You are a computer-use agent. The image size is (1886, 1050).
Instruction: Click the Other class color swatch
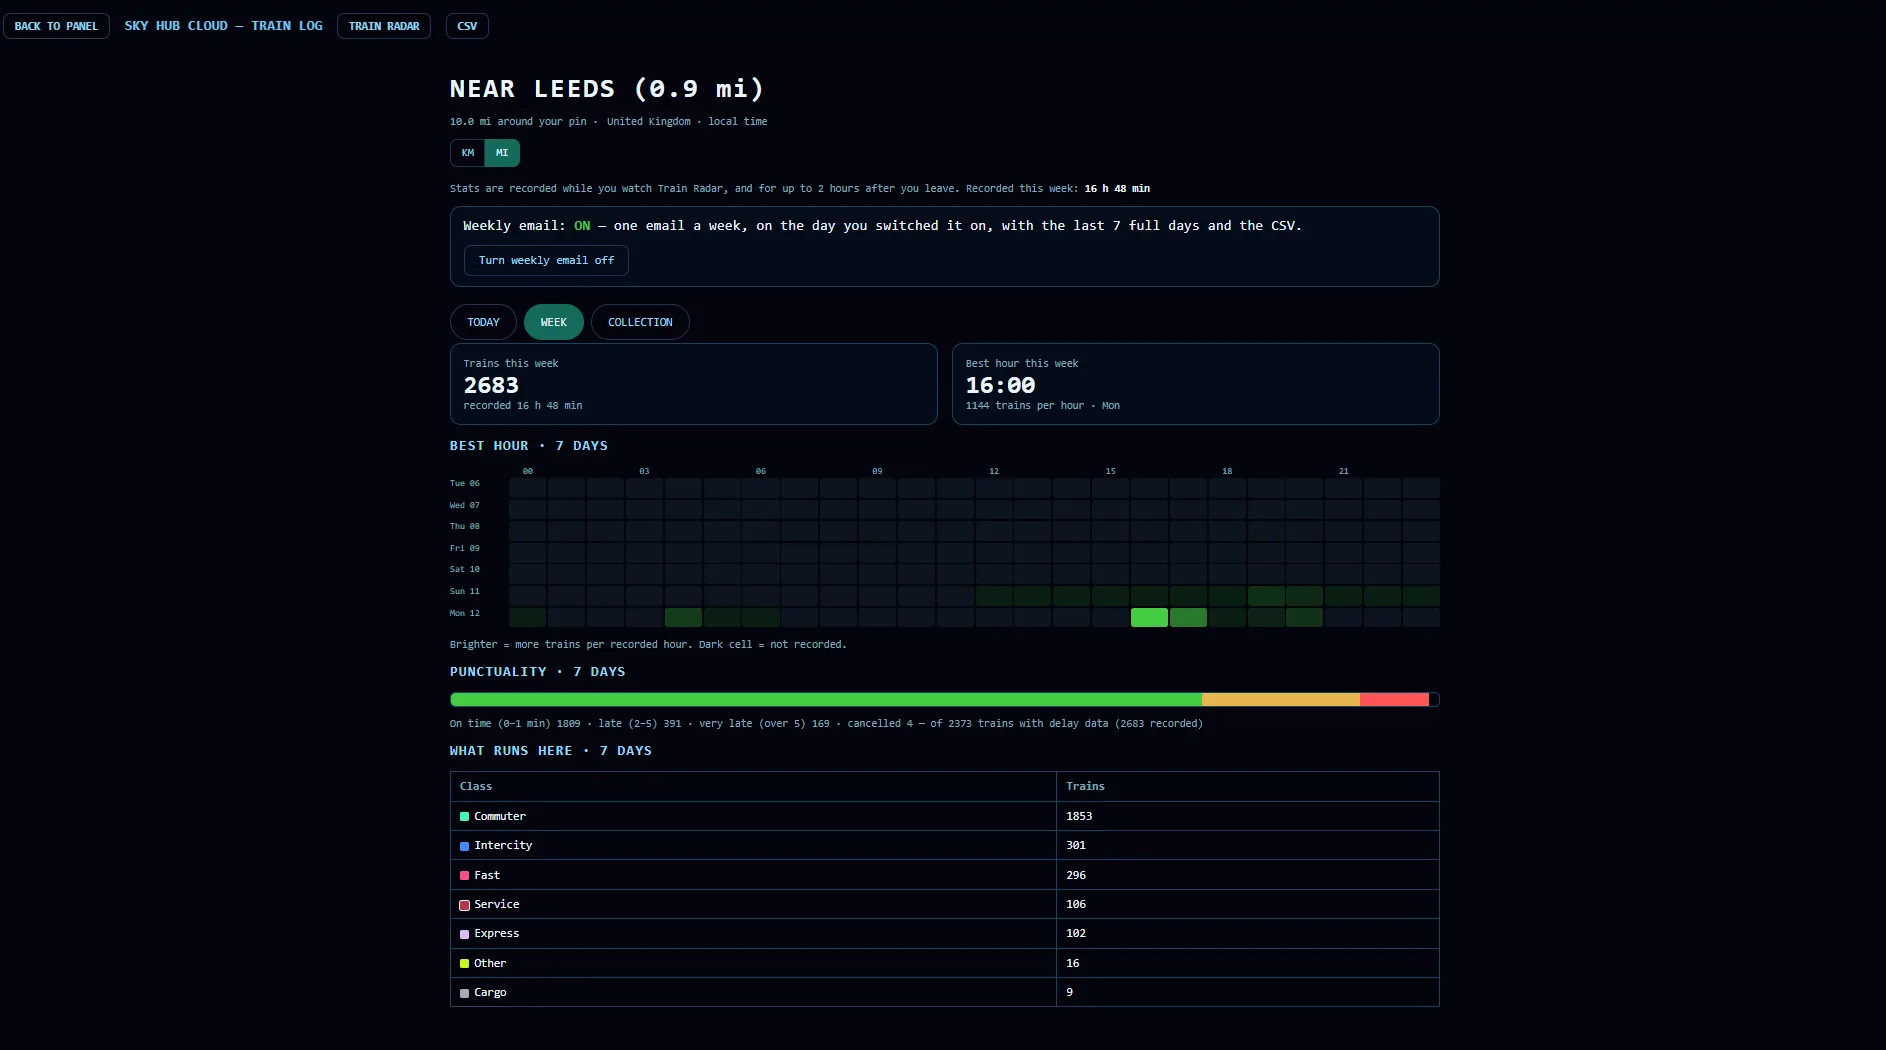(x=464, y=964)
